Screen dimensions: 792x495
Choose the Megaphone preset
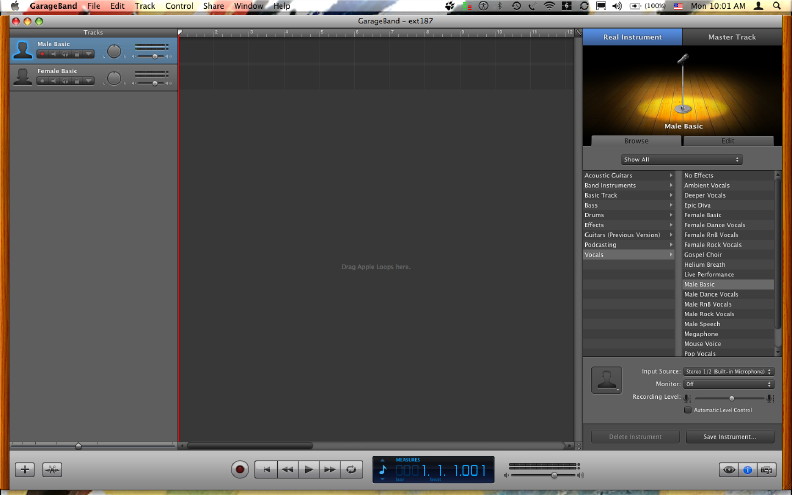[x=728, y=334]
